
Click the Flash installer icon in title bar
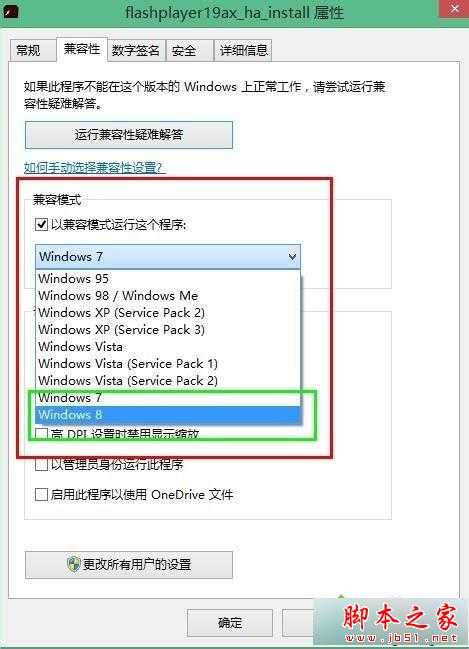tap(10, 11)
